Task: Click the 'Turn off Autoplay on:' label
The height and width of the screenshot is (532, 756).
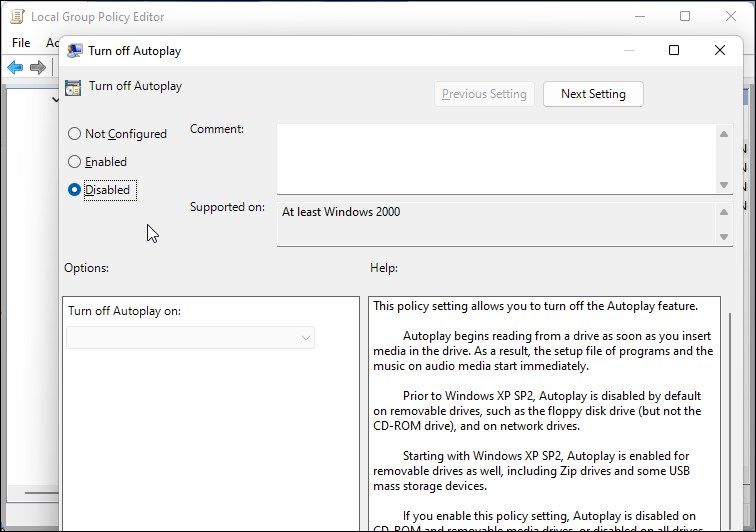Action: [124, 311]
